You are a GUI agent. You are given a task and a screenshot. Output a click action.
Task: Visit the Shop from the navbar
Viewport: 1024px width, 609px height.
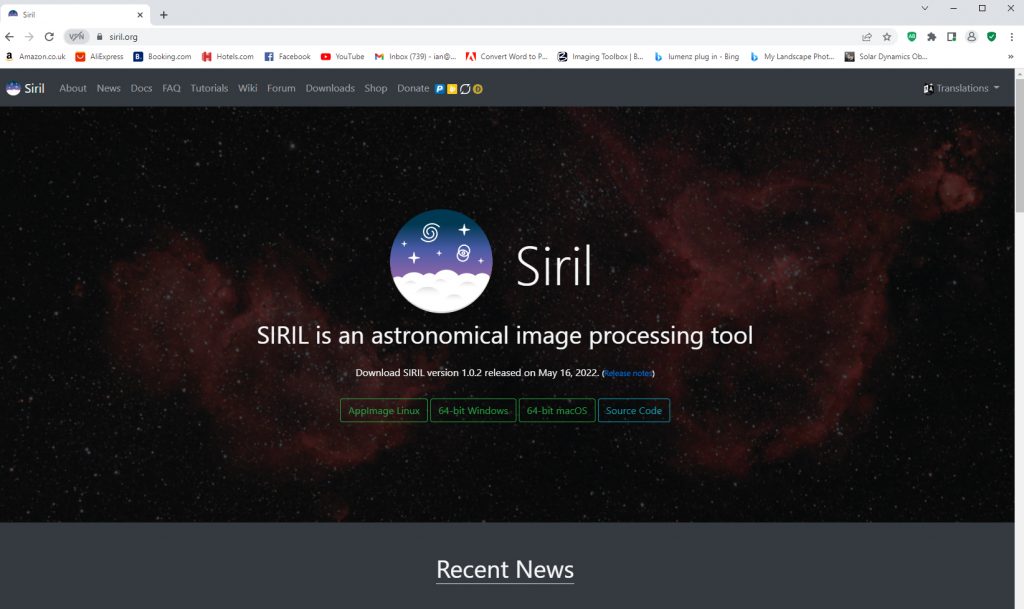[x=376, y=88]
